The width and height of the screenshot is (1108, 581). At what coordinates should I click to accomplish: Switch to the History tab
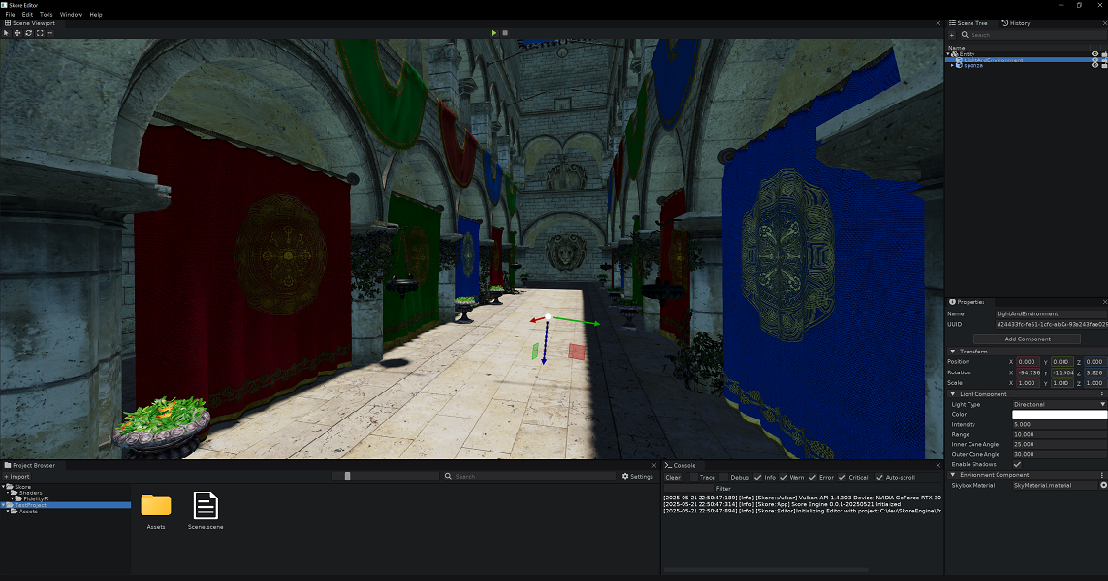pos(1016,23)
